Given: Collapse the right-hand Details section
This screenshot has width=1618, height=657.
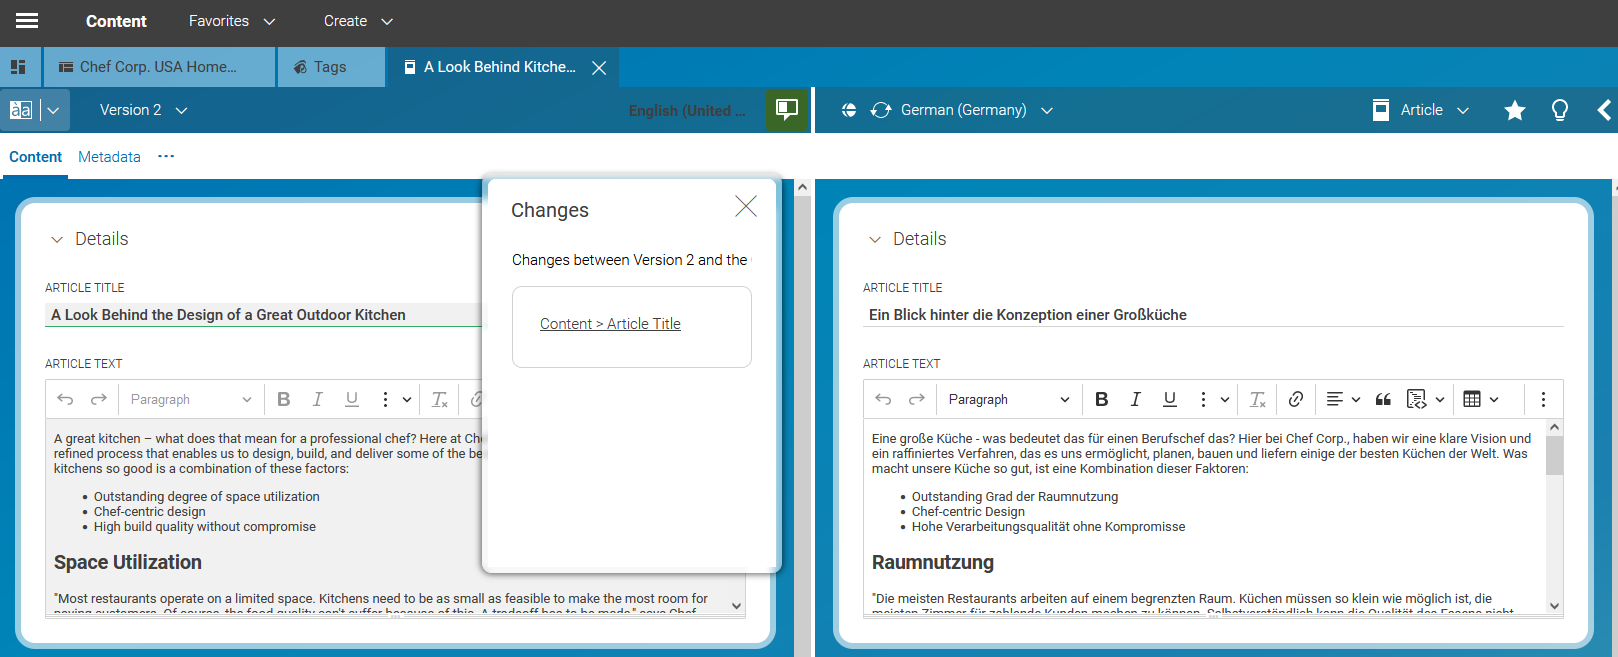Looking at the screenshot, I should 875,239.
